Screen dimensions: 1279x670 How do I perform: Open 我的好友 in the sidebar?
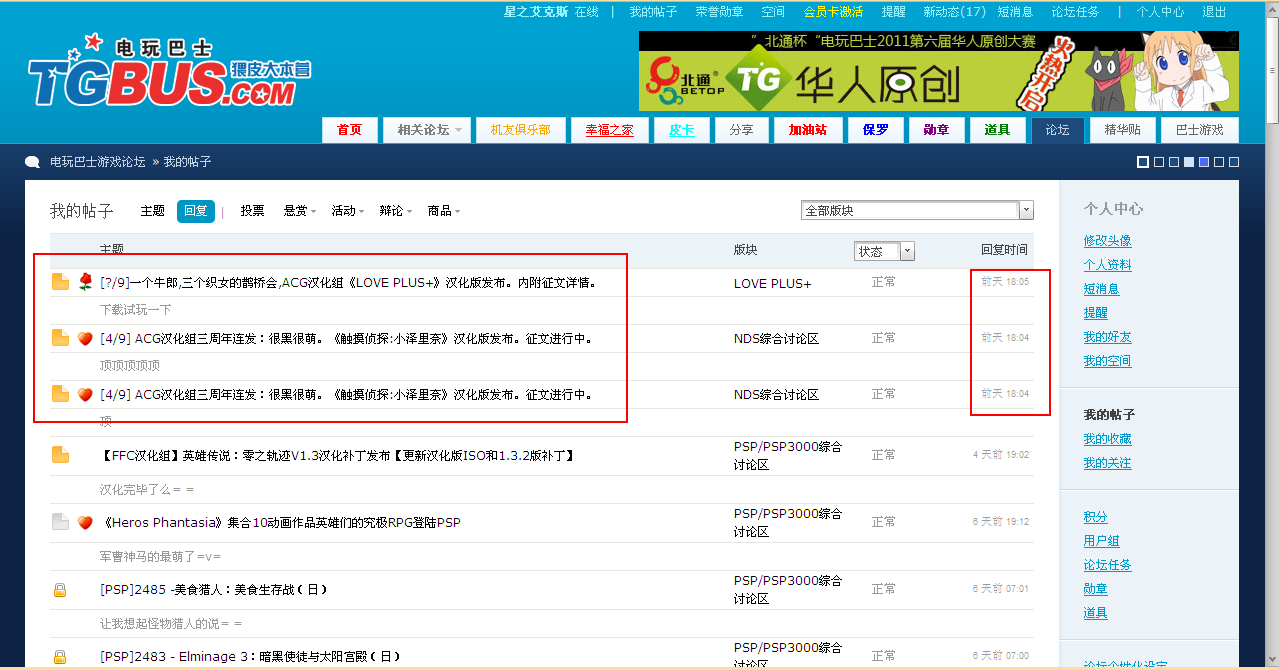[1108, 337]
